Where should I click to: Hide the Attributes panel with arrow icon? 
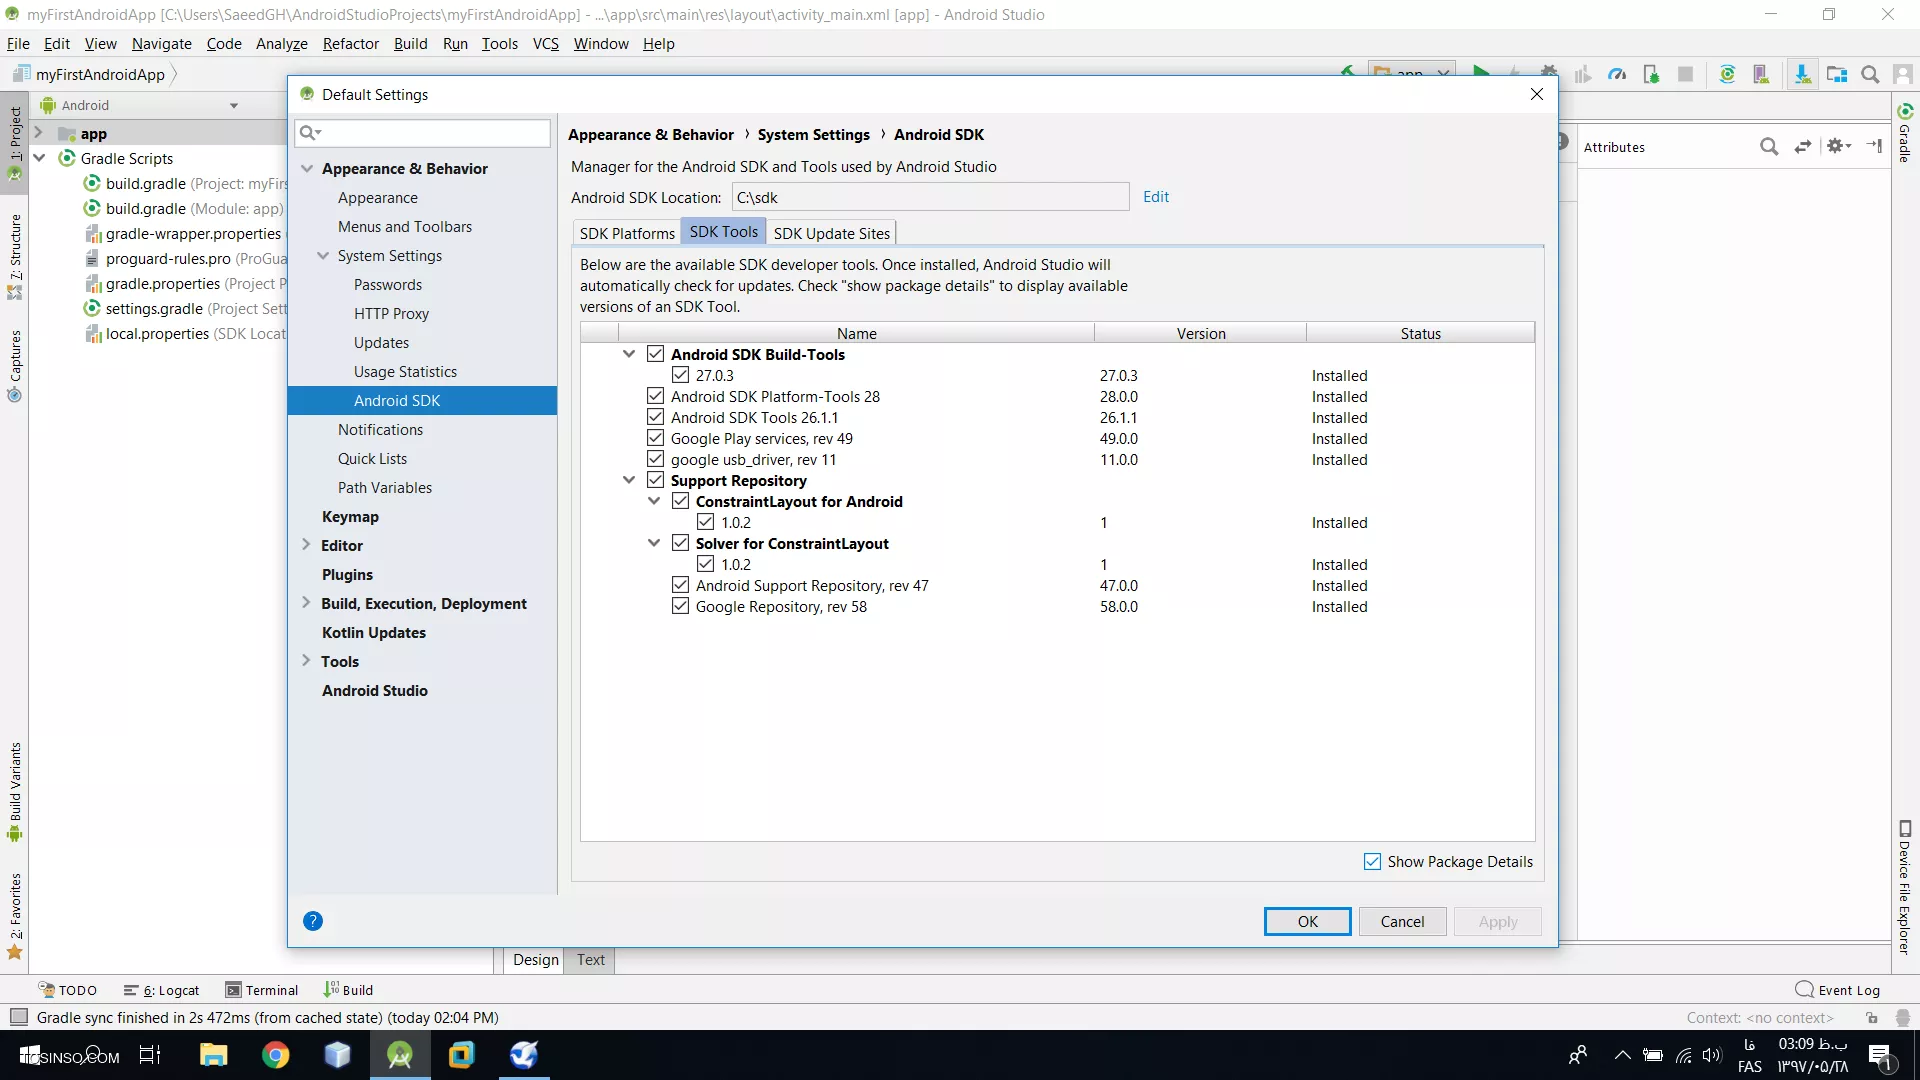click(1875, 146)
